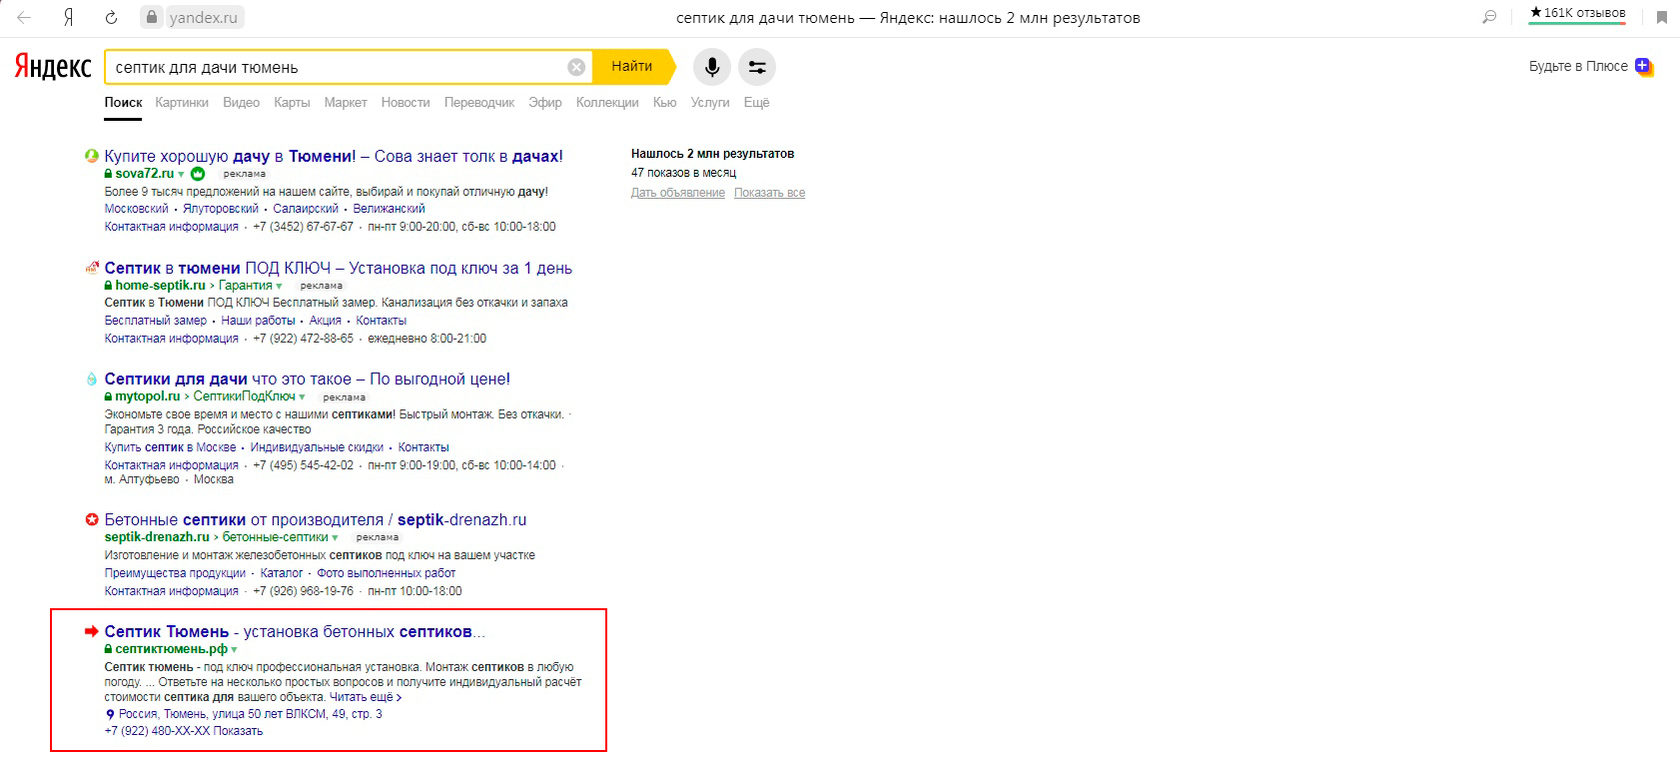Click the padlock icon in the address bar
The image size is (1680, 757).
[152, 17]
